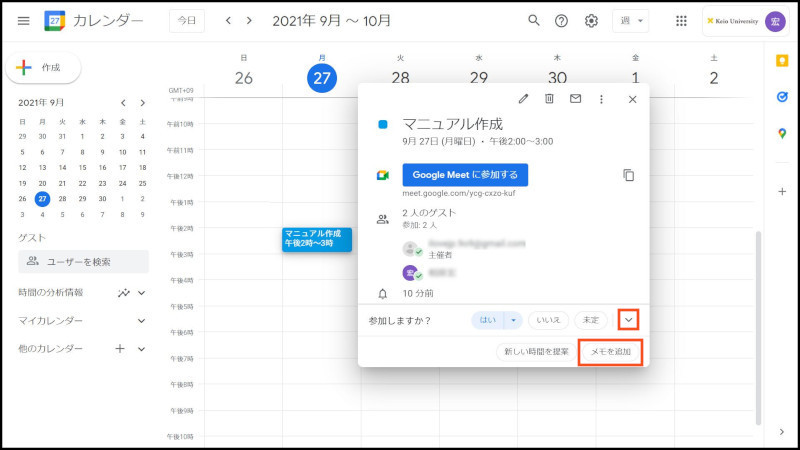This screenshot has height=450, width=800.
Task: Expand the マイカレンダー section
Action: click(x=141, y=321)
